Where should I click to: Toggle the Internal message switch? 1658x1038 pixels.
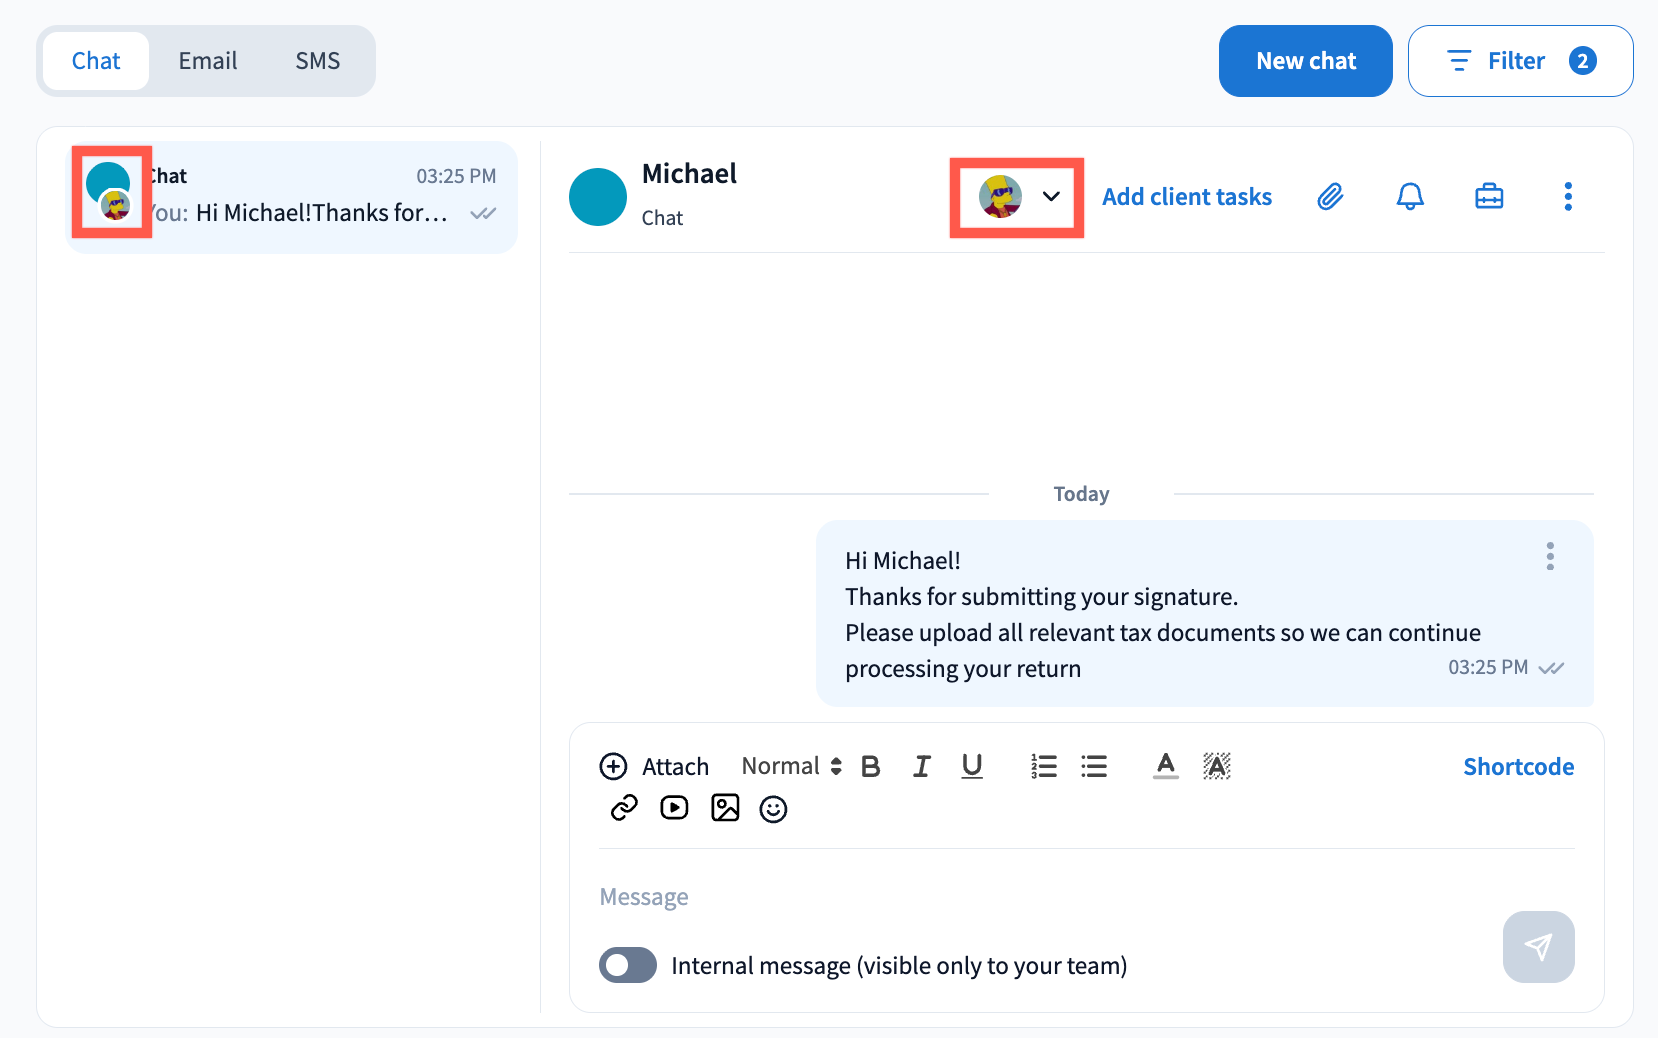pyautogui.click(x=628, y=965)
